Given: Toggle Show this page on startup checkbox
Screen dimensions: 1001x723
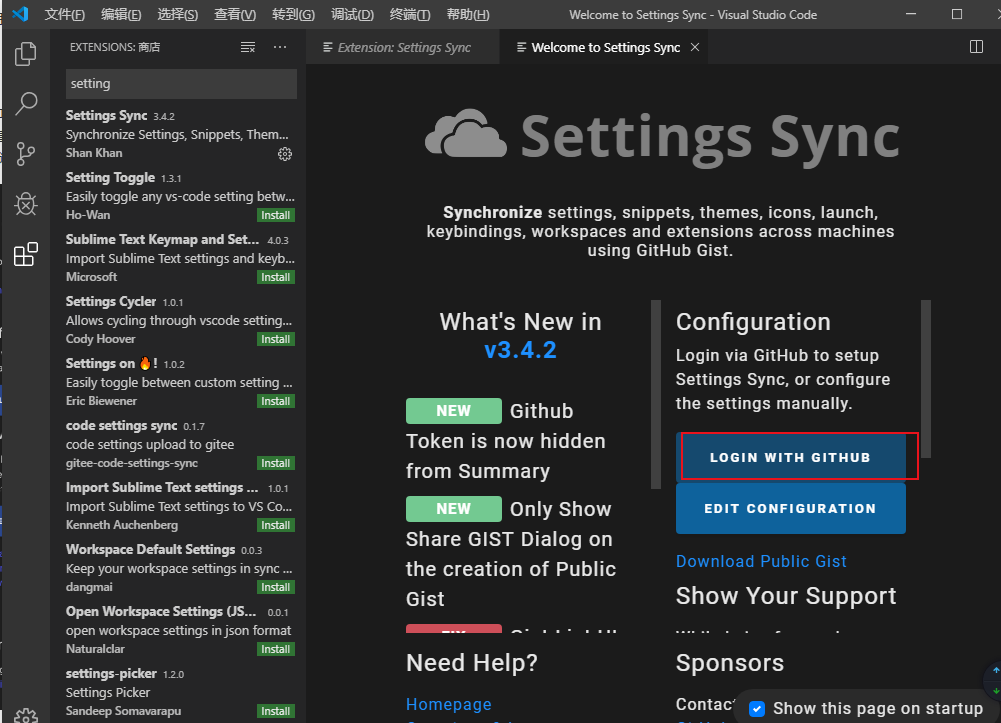Looking at the screenshot, I should (756, 708).
